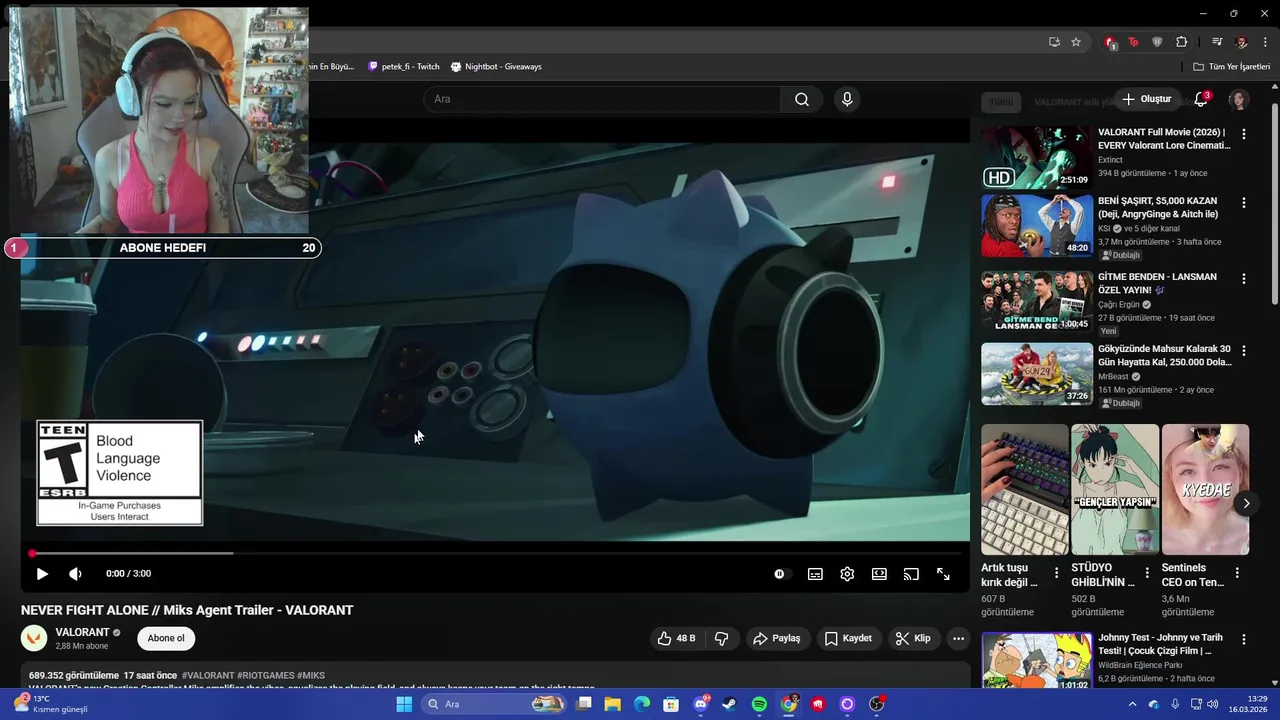The height and width of the screenshot is (720, 1280).
Task: Create a clip with the Klip button
Action: (913, 638)
